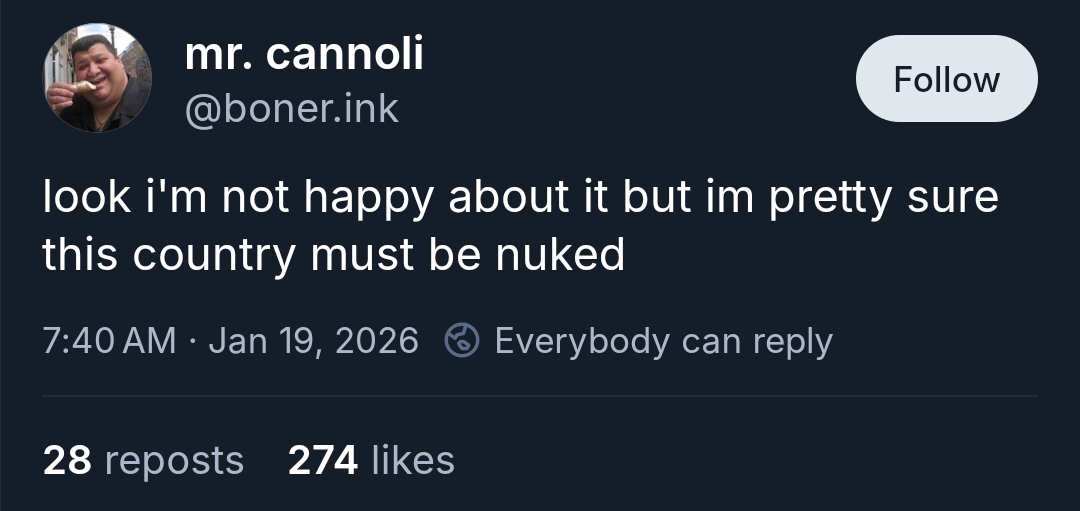Click the word "likes"
The image size is (1080, 511).
coord(412,460)
